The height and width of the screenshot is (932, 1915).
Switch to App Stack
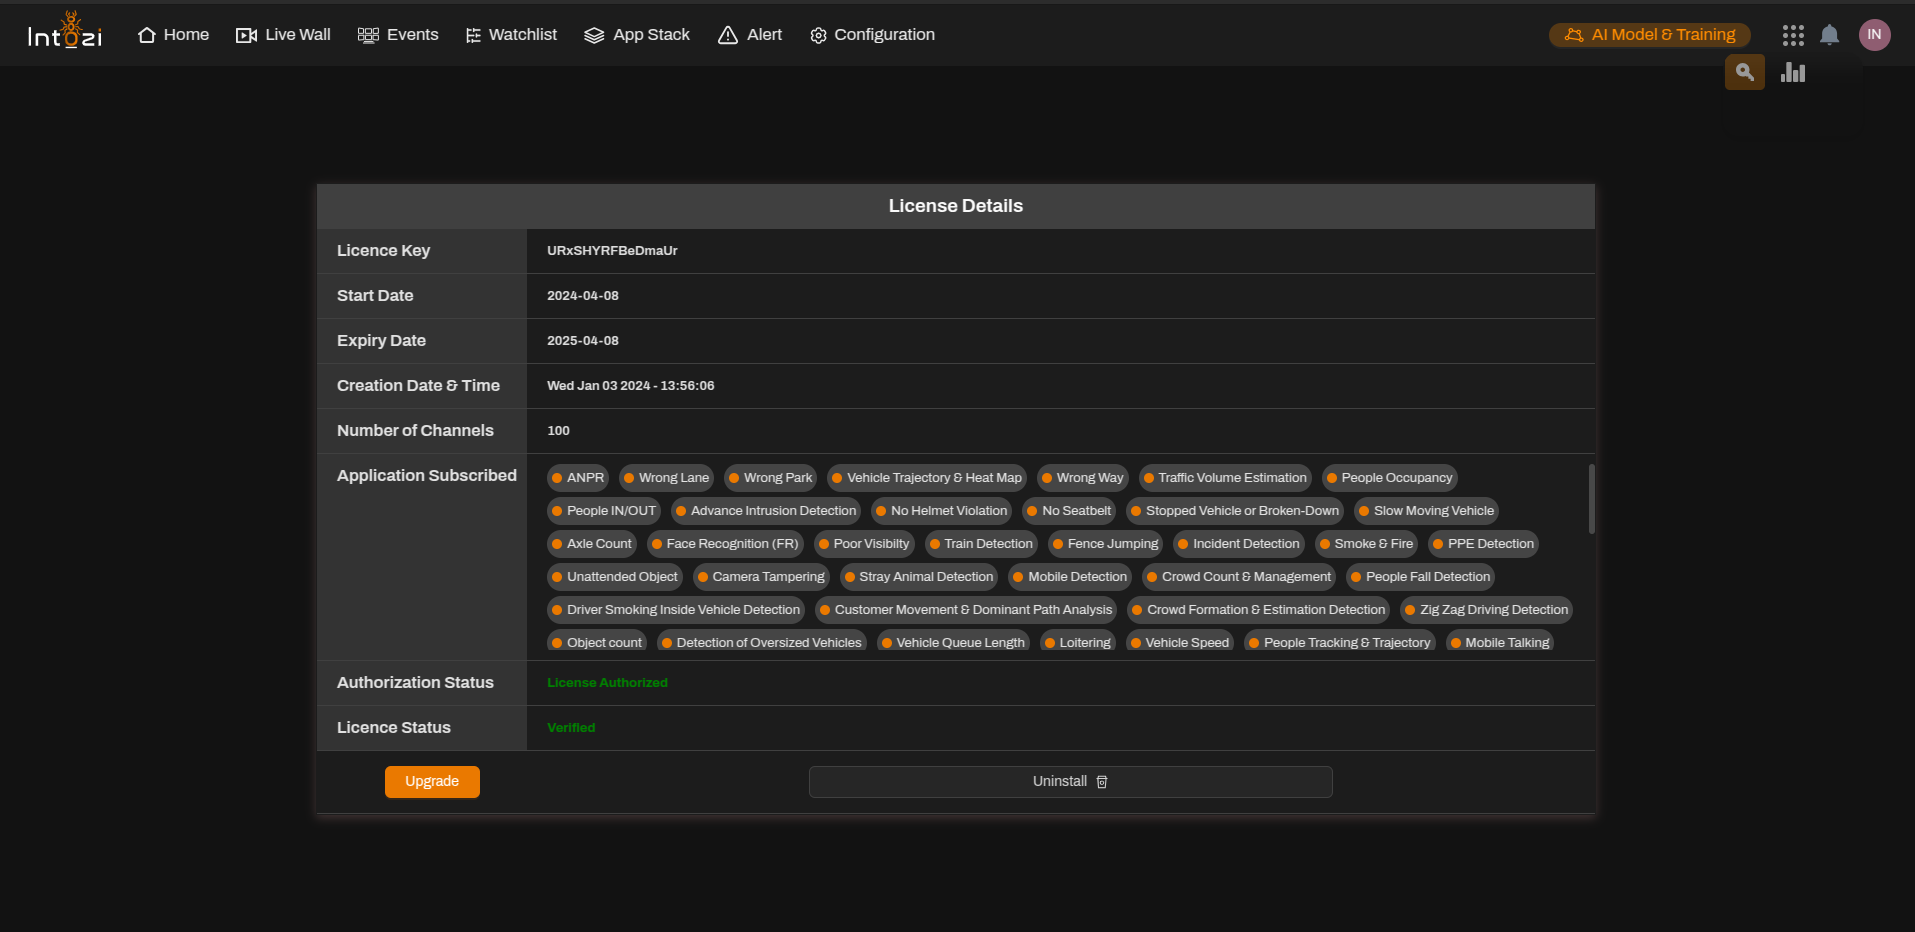point(637,35)
